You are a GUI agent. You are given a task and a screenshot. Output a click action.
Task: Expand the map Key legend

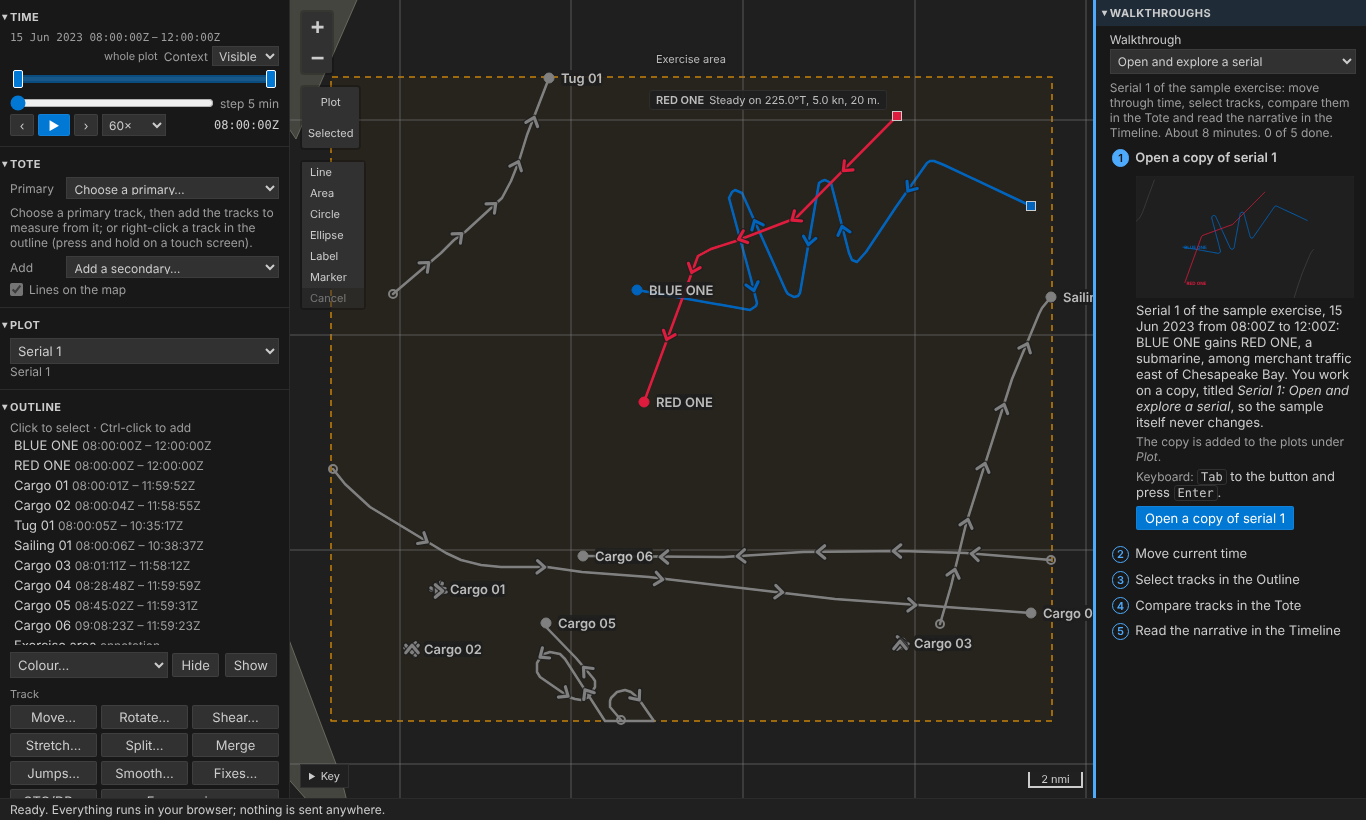(x=324, y=776)
